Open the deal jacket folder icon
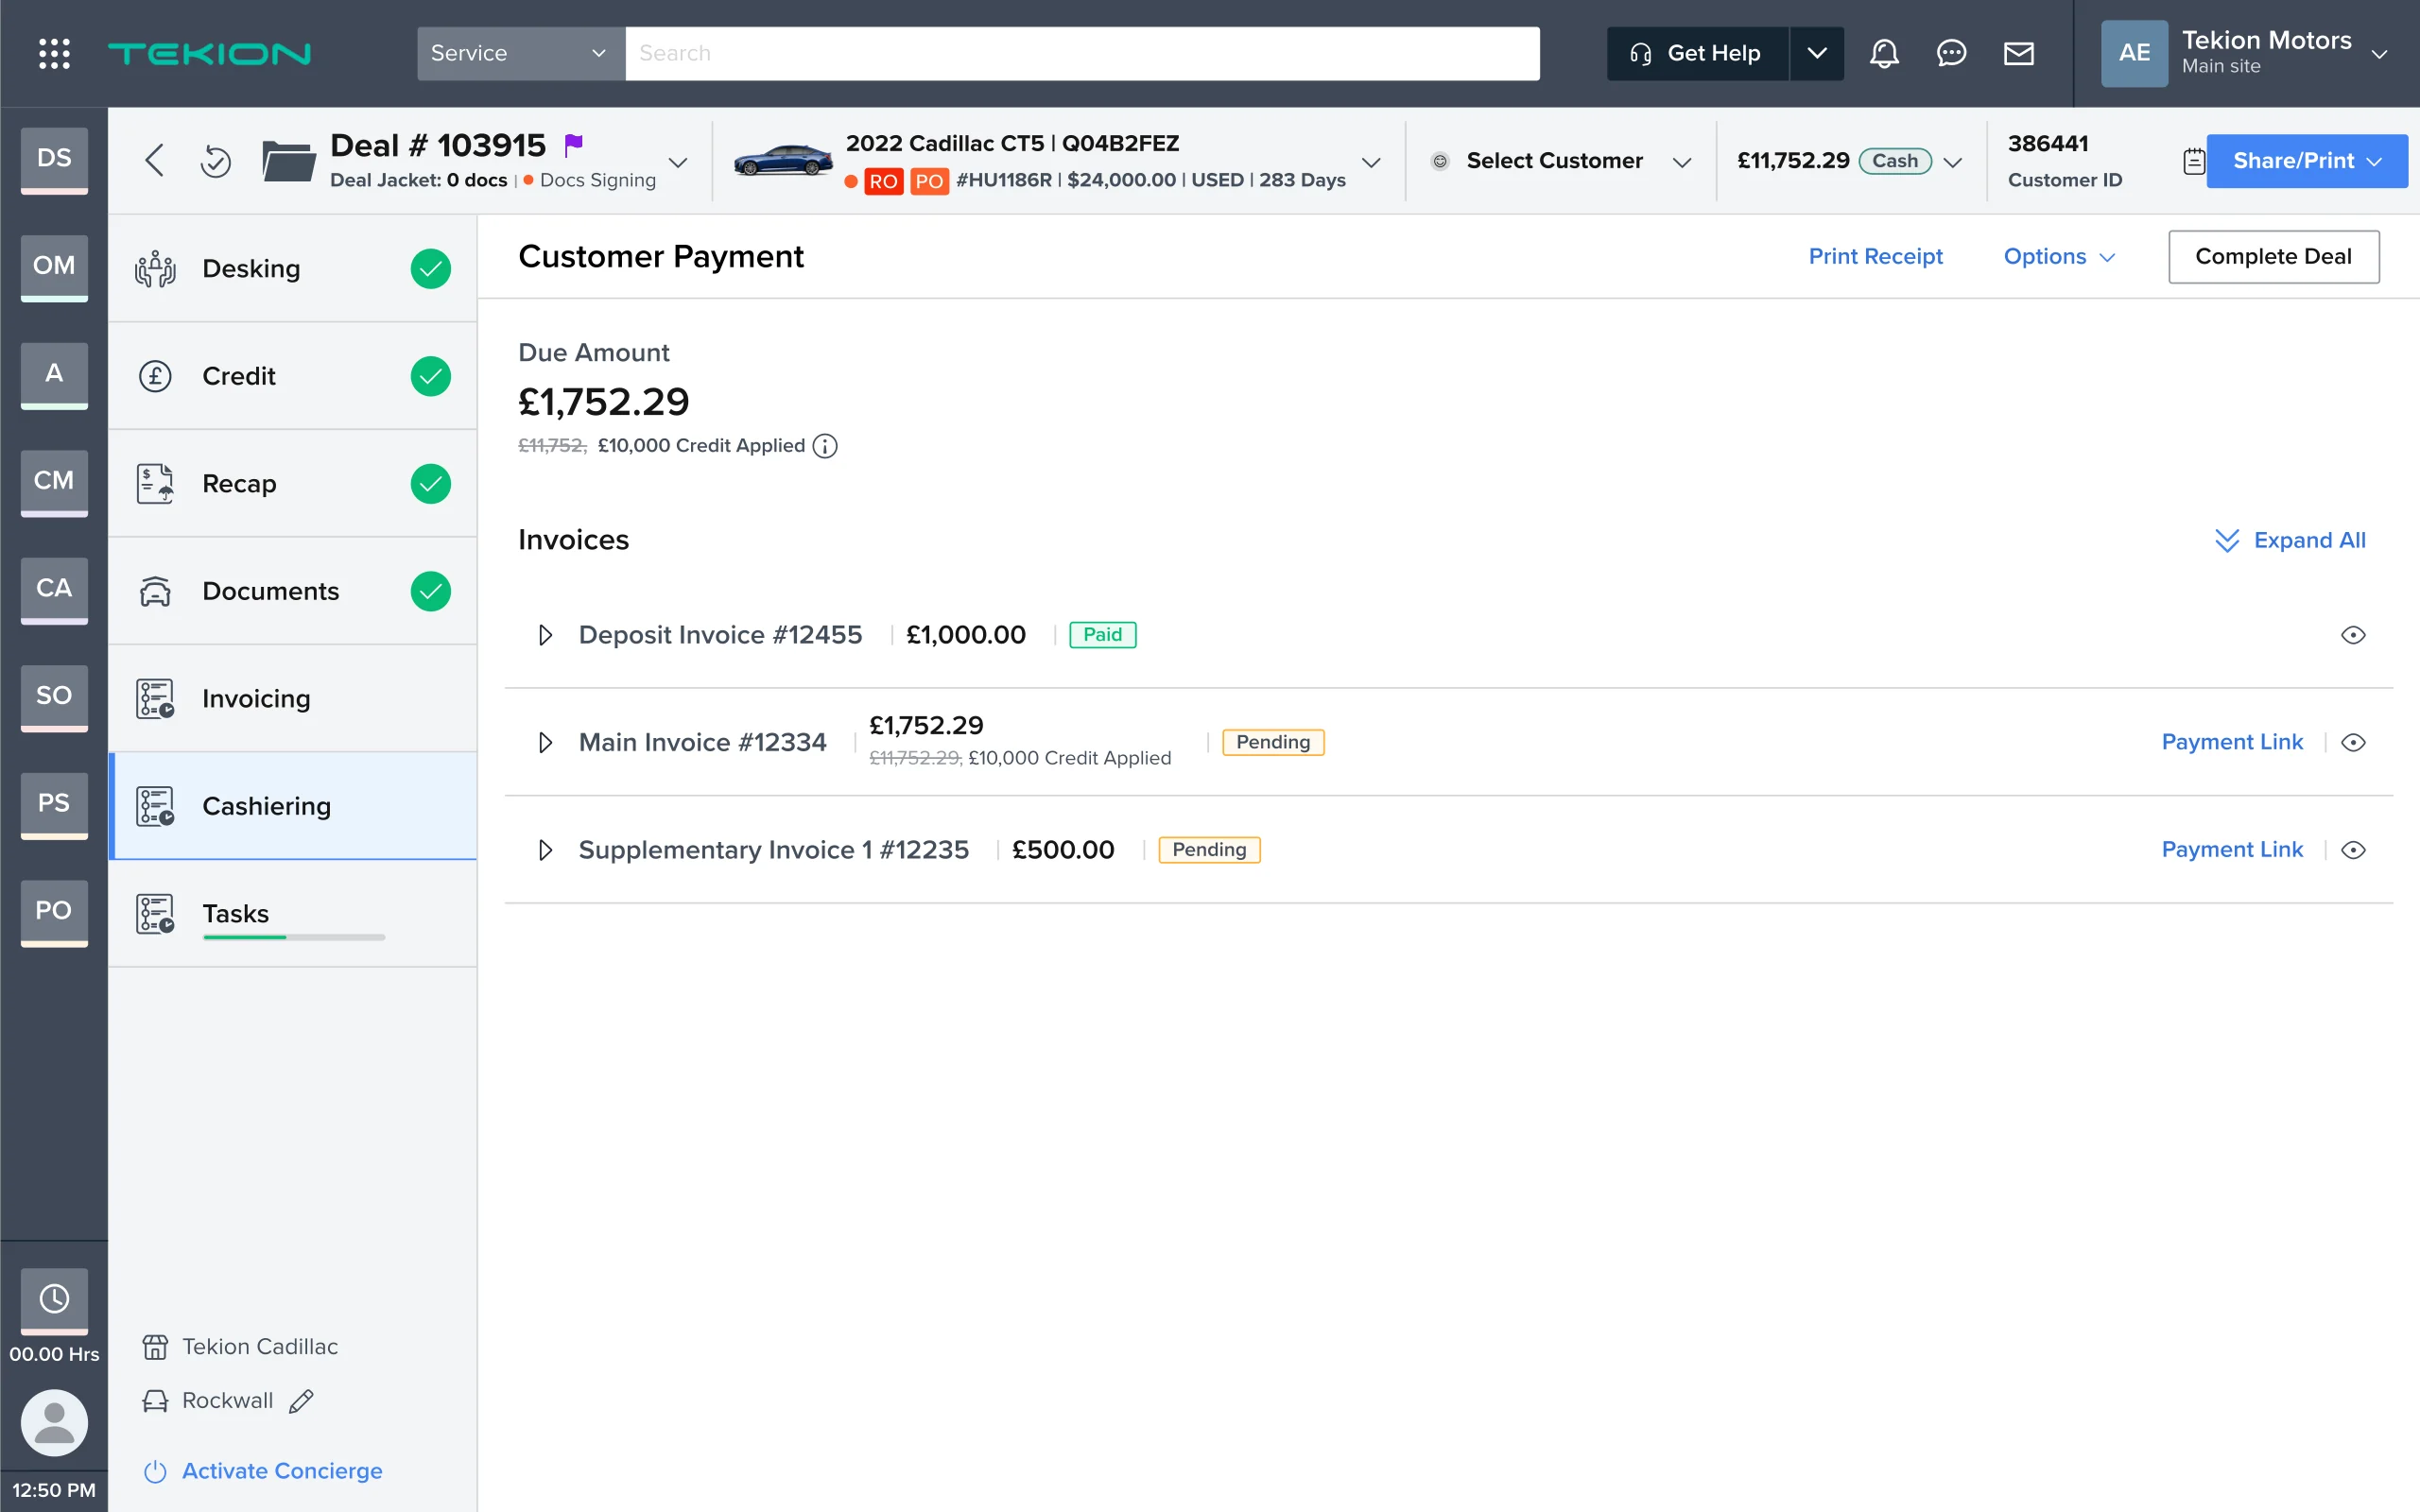 click(288, 161)
